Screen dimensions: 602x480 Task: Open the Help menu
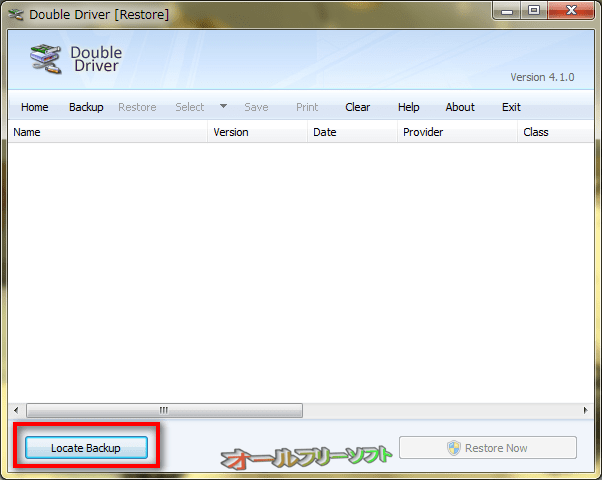point(408,107)
